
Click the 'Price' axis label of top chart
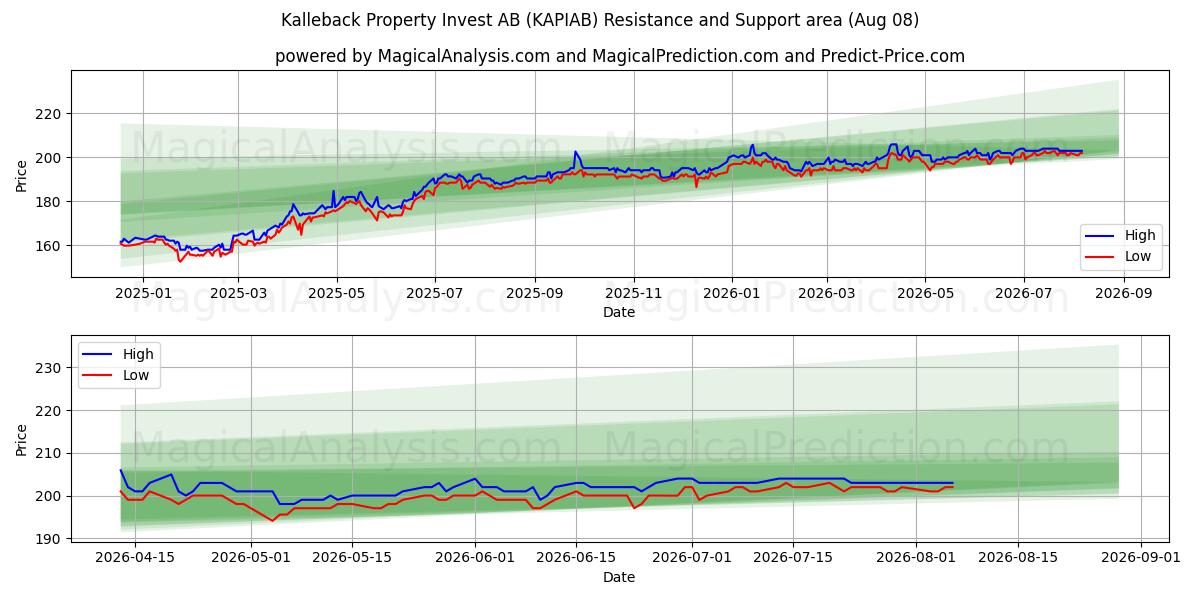click(x=22, y=175)
